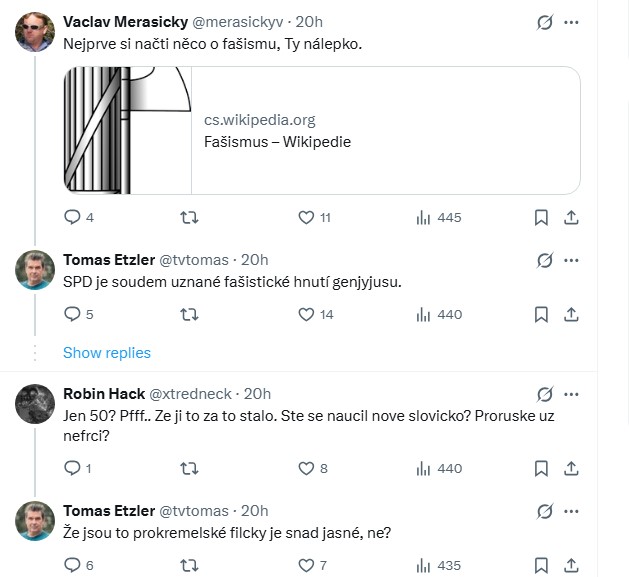Screen dimensions: 629x577
Task: Reply to Vaclav Merasicky's tweet
Action: pos(72,217)
